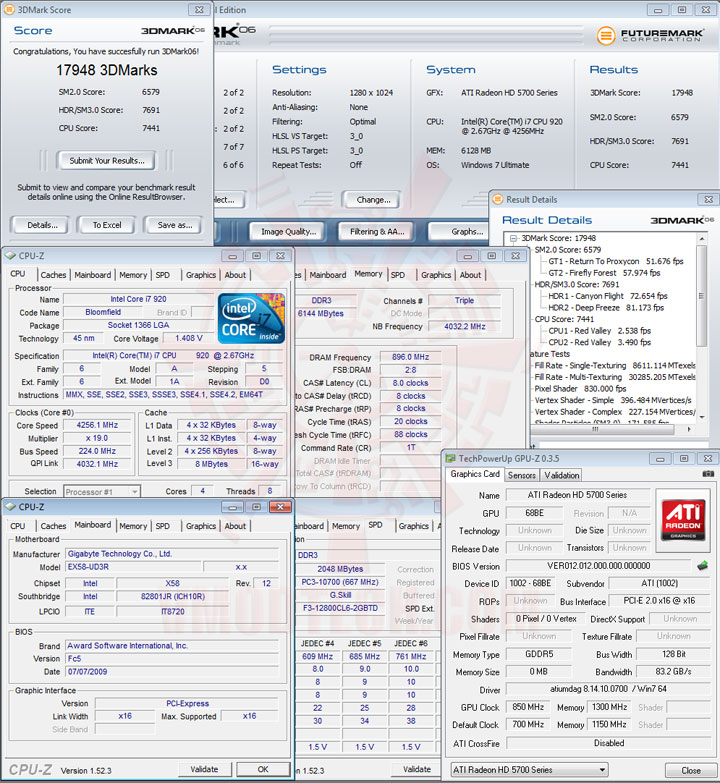
Task: Click the BIOS Version field in GPU-Z
Action: coord(599,566)
